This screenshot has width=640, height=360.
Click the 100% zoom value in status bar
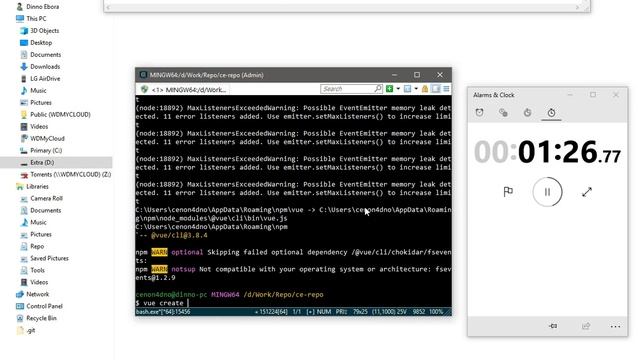tap(436, 311)
